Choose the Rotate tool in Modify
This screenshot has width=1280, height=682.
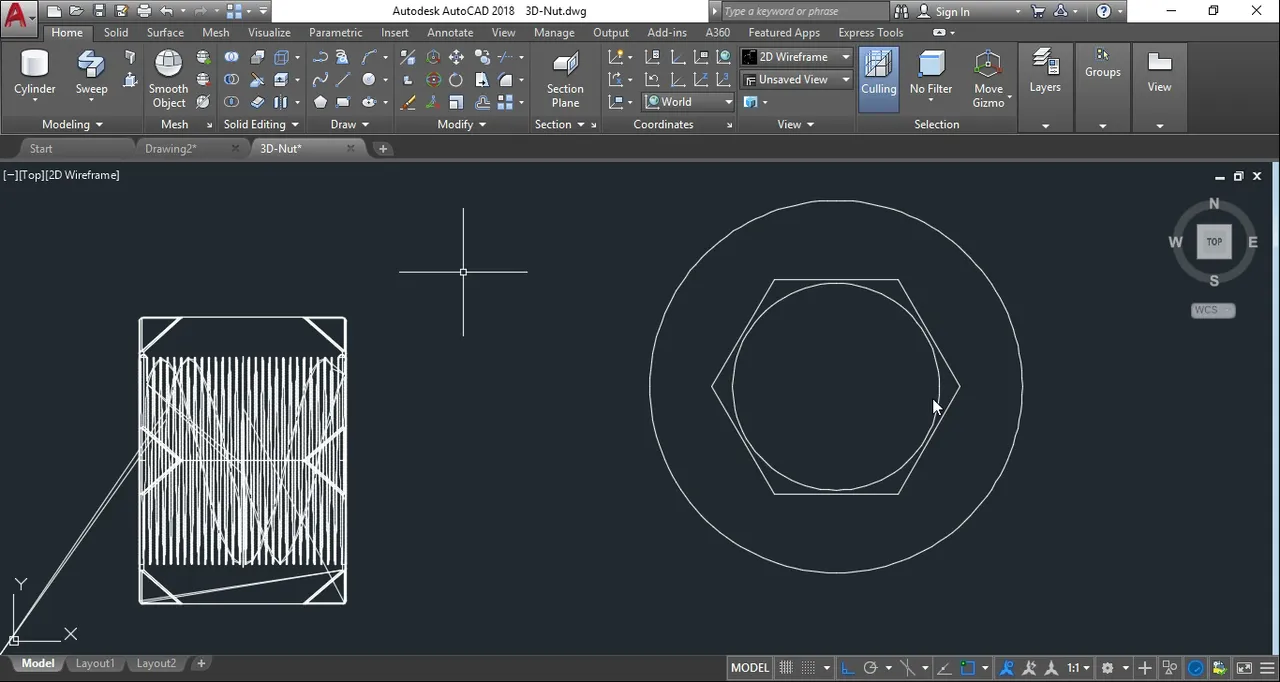[456, 80]
